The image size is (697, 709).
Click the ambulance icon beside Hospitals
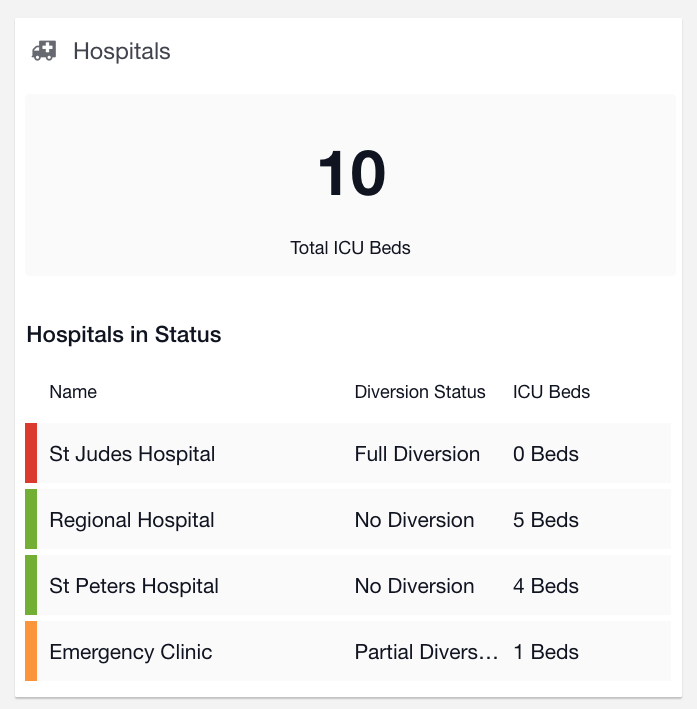pyautogui.click(x=44, y=51)
